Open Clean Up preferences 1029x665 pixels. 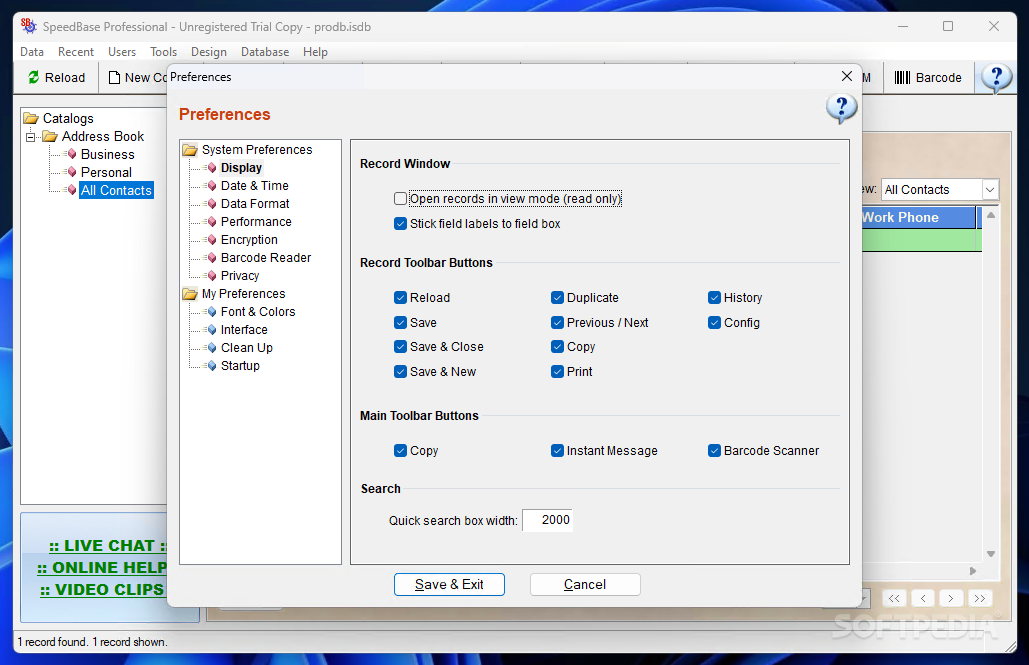coord(247,348)
